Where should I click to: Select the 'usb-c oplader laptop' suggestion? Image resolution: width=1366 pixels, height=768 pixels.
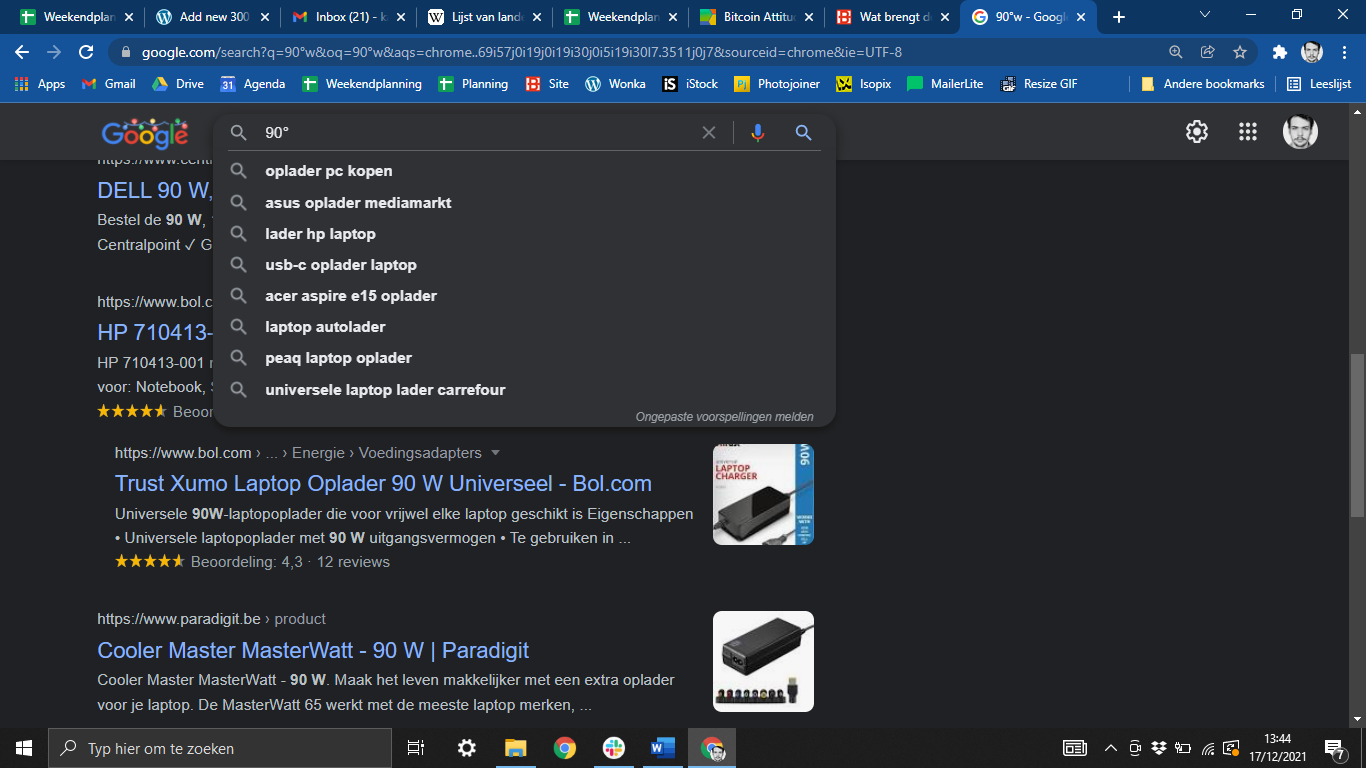pyautogui.click(x=341, y=265)
